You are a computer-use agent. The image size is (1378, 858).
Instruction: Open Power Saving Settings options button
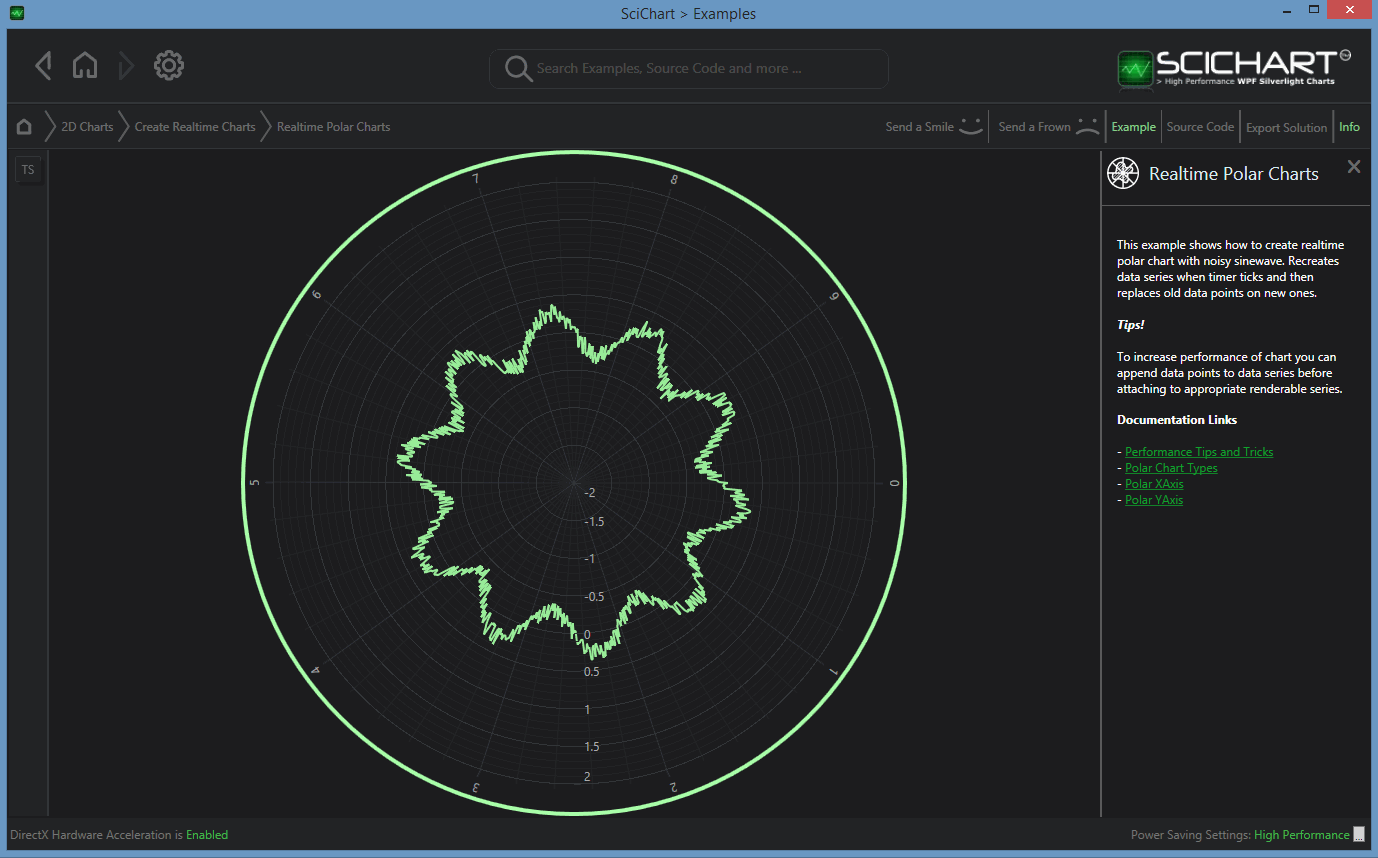[1359, 835]
